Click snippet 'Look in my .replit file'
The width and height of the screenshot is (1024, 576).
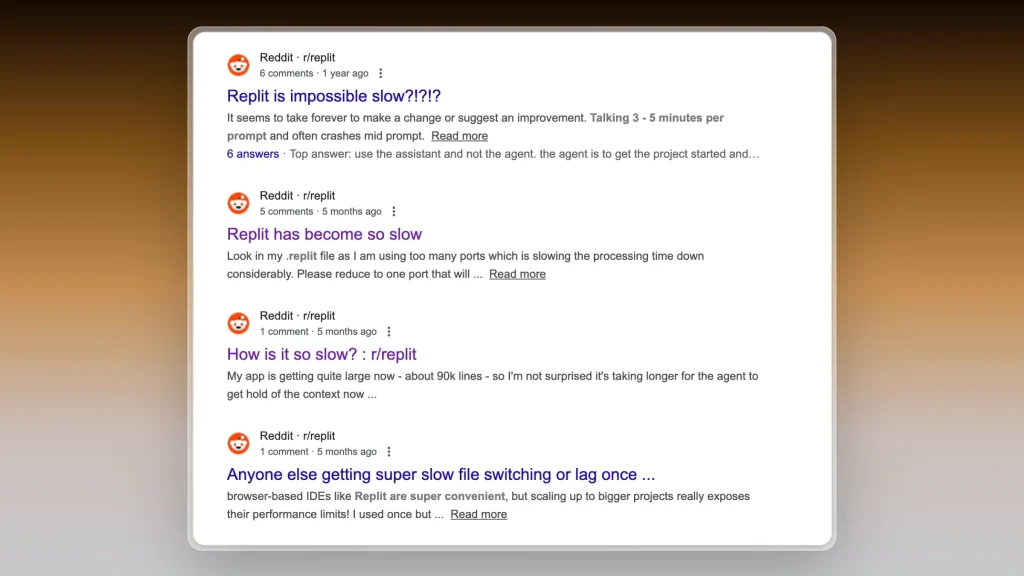pyautogui.click(x=465, y=265)
